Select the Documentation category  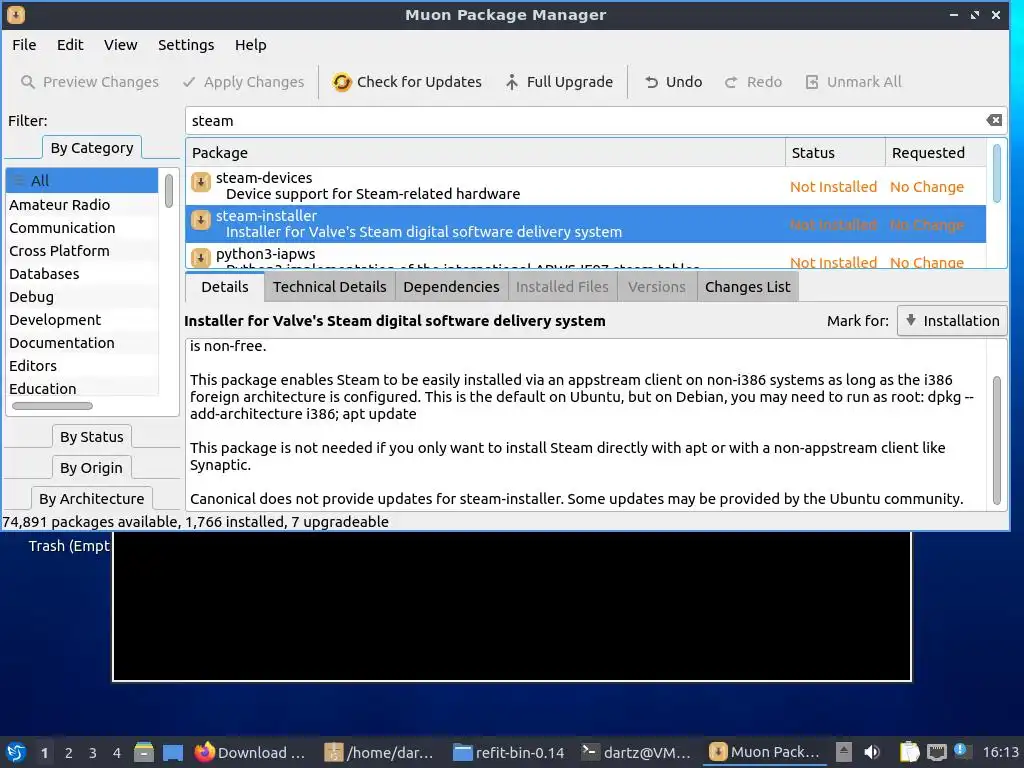click(82, 343)
